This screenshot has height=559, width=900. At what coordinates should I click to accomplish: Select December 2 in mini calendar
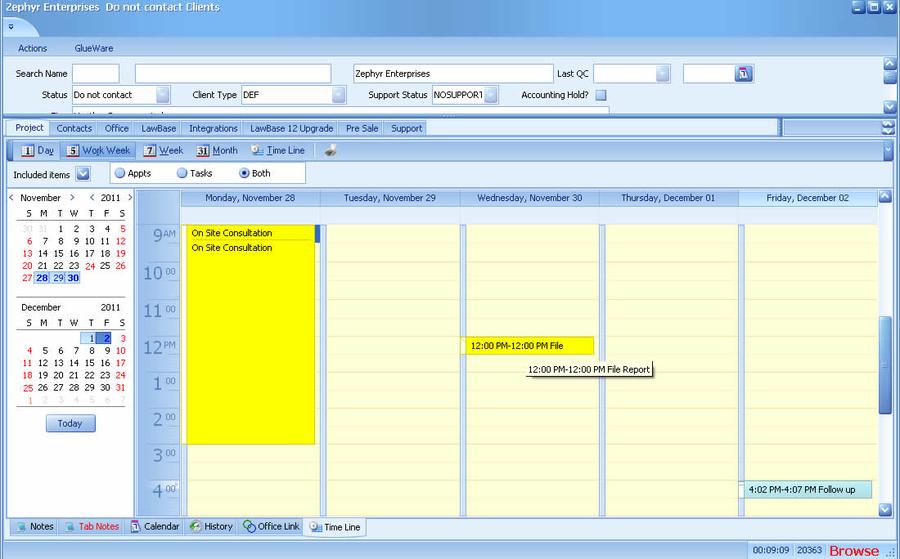point(106,338)
